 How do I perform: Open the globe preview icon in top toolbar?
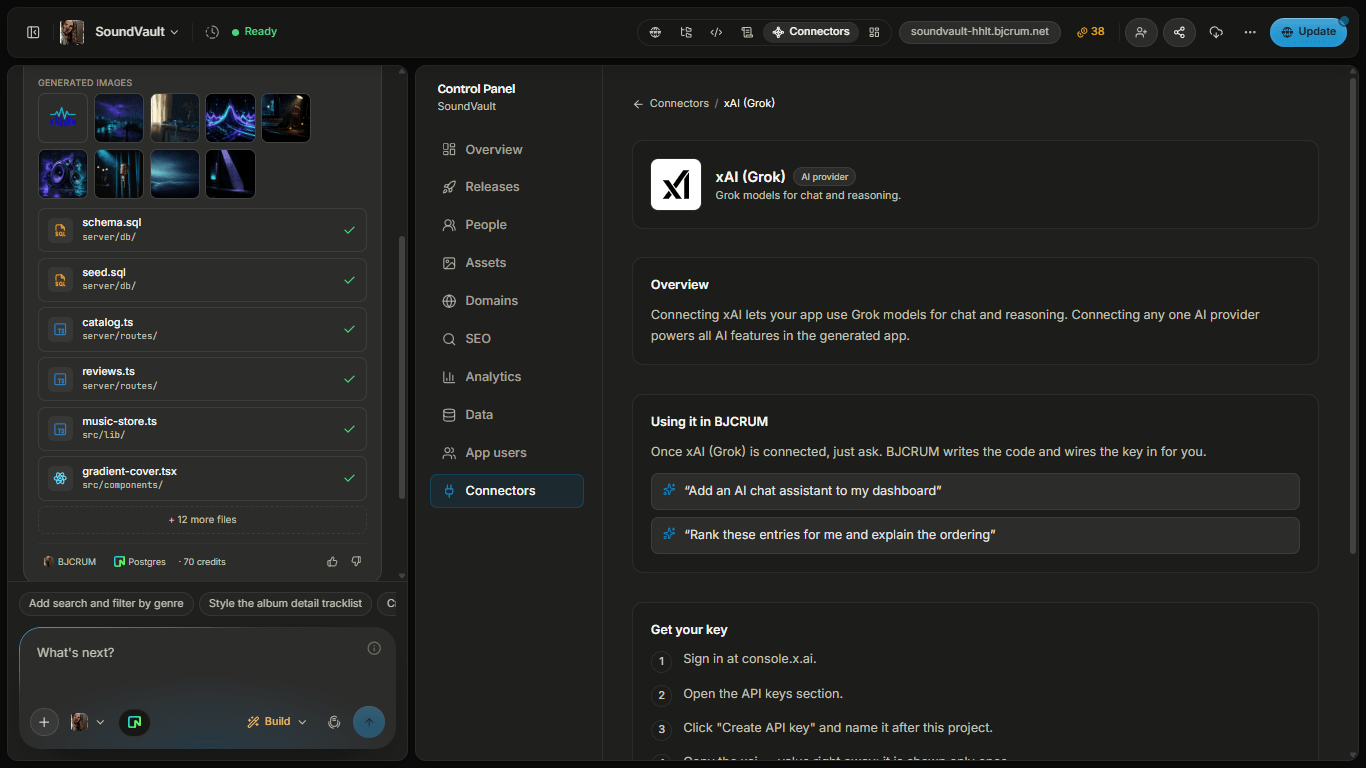(x=655, y=32)
